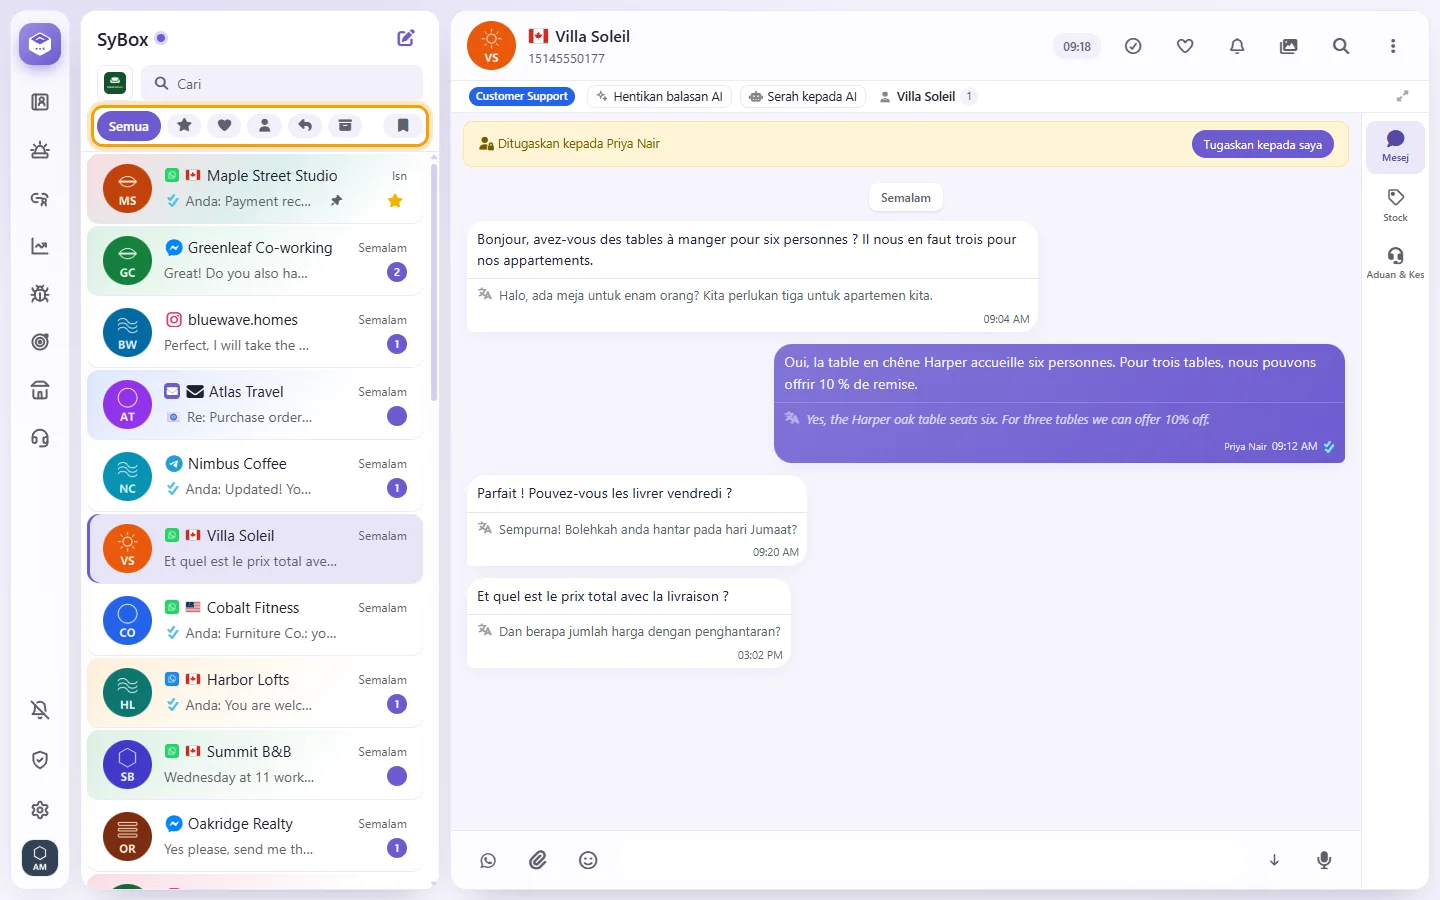The image size is (1440, 900).
Task: Toggle muted notifications in left sidebar
Action: (40, 710)
